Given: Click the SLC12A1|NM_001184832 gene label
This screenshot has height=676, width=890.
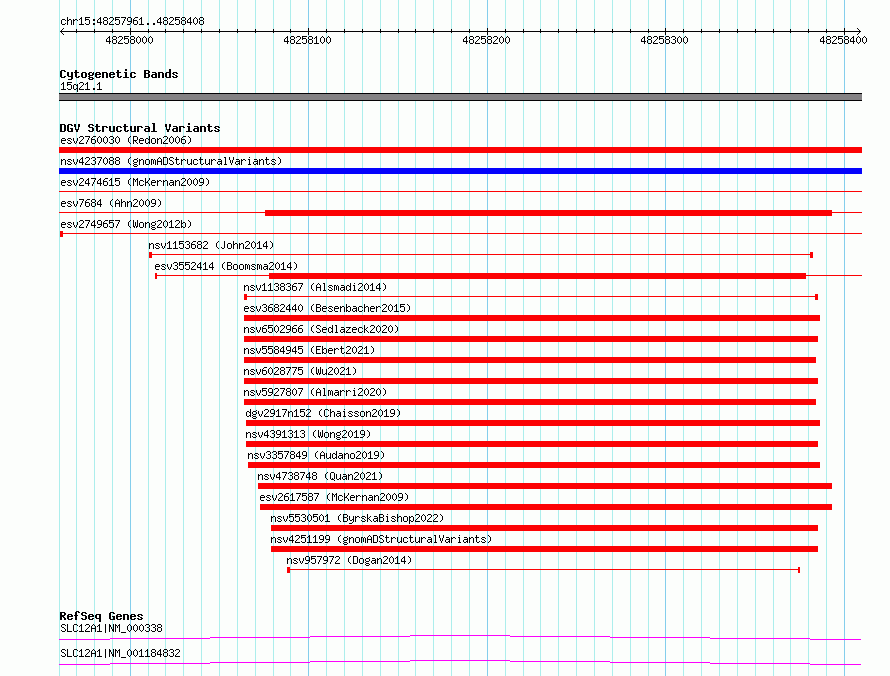Looking at the screenshot, I should pos(120,653).
